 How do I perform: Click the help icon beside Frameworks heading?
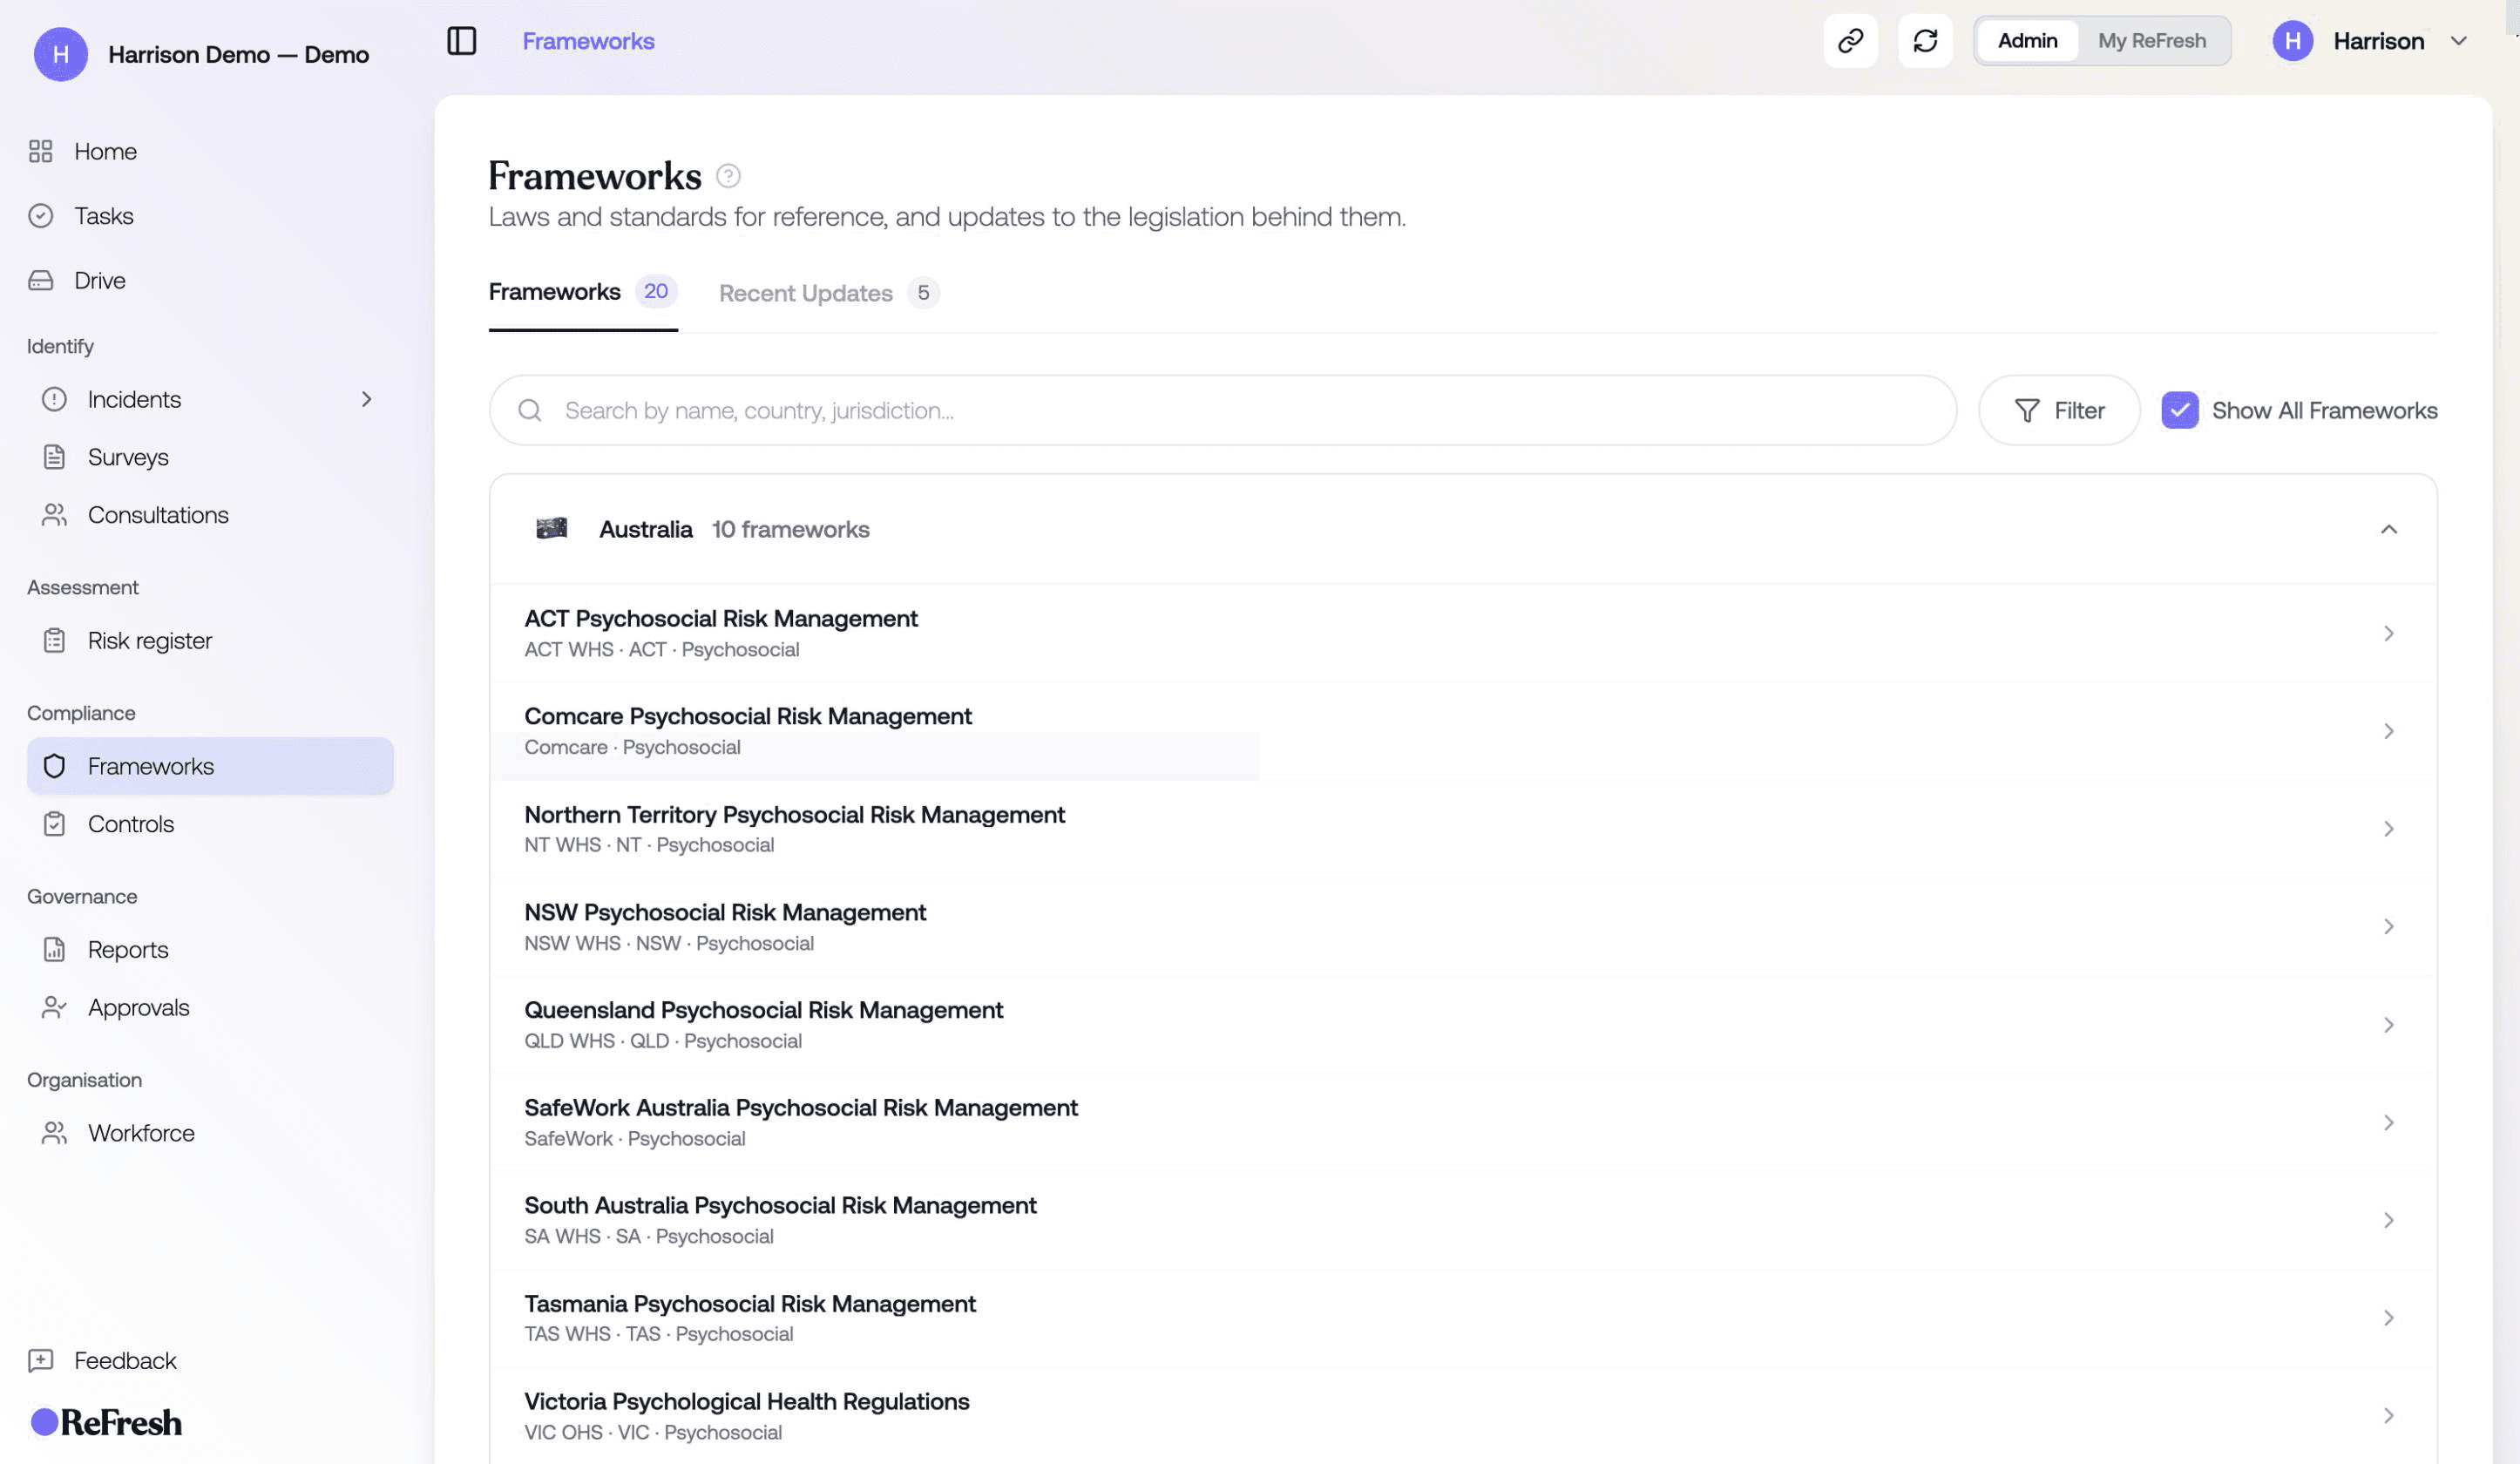pos(728,176)
